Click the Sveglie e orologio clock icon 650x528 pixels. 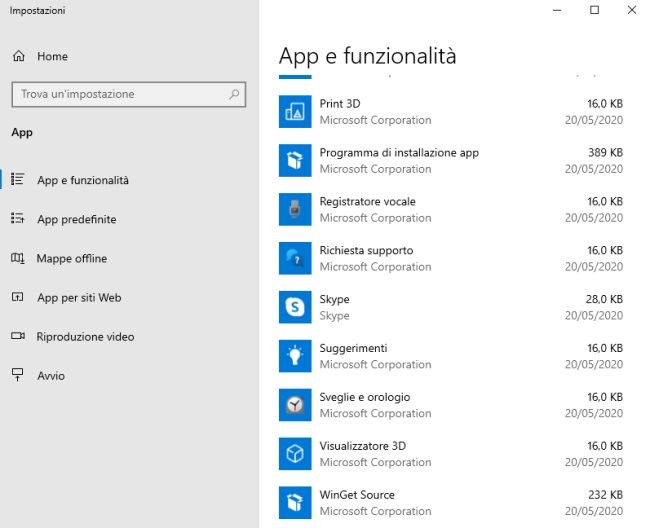point(295,405)
